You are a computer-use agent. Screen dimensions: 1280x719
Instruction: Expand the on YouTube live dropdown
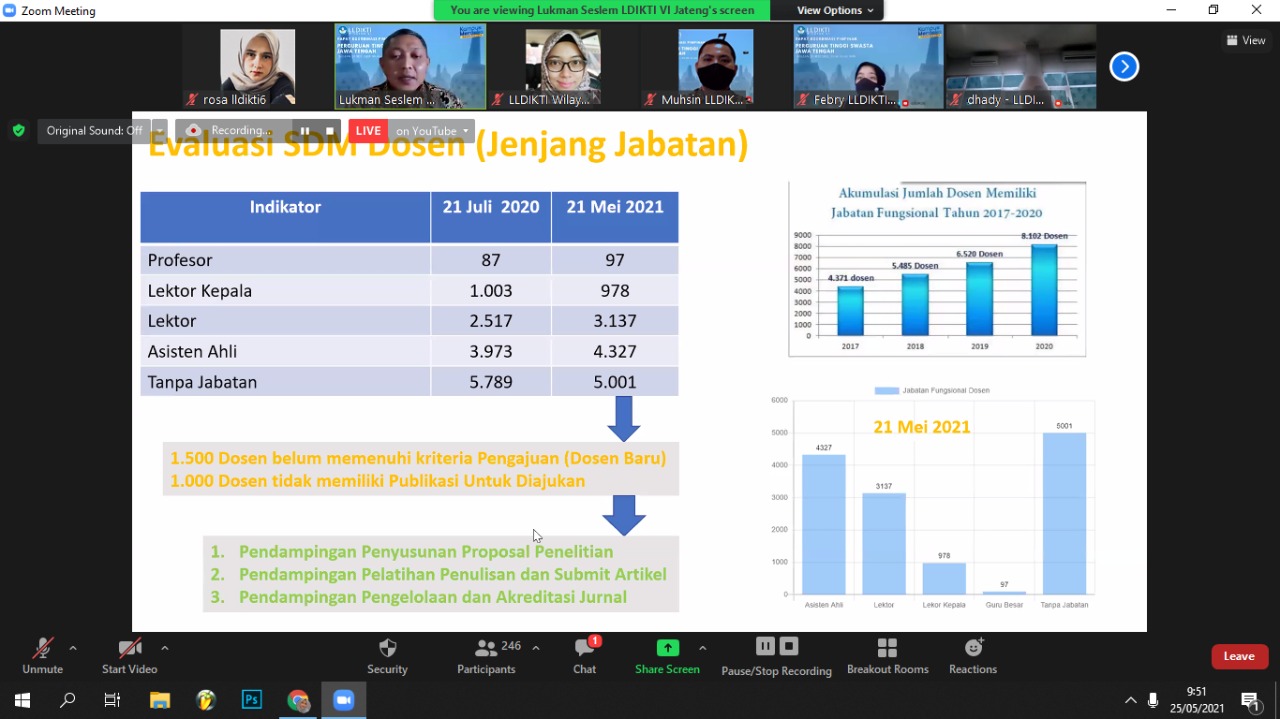coord(465,131)
